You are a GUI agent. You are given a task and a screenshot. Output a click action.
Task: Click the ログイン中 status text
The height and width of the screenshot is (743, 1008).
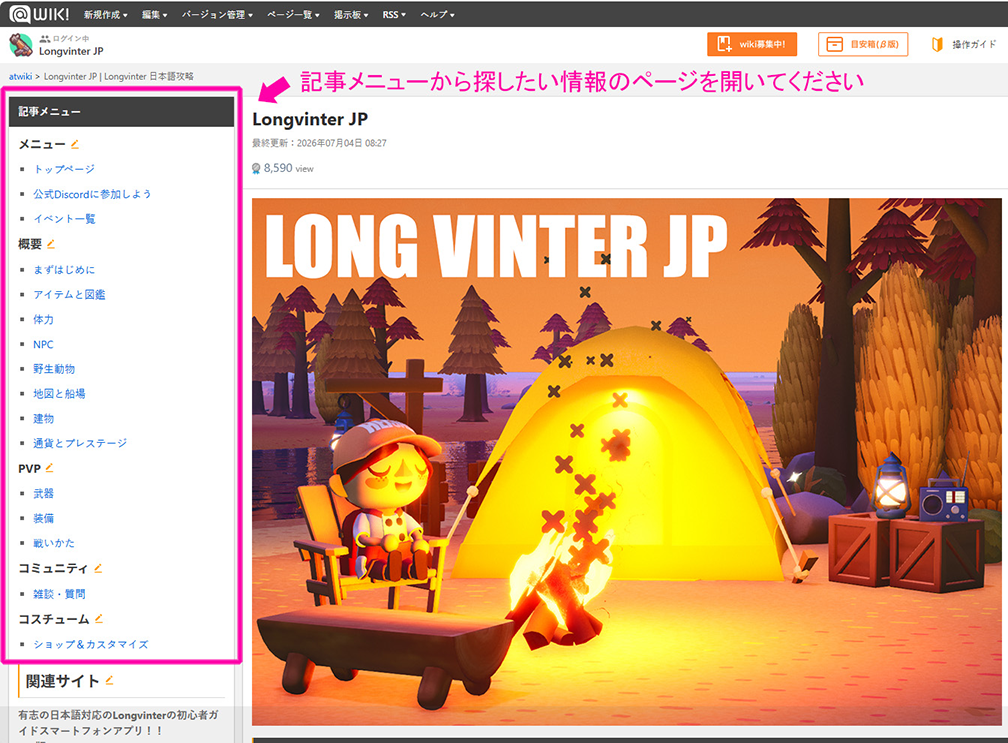click(x=71, y=39)
